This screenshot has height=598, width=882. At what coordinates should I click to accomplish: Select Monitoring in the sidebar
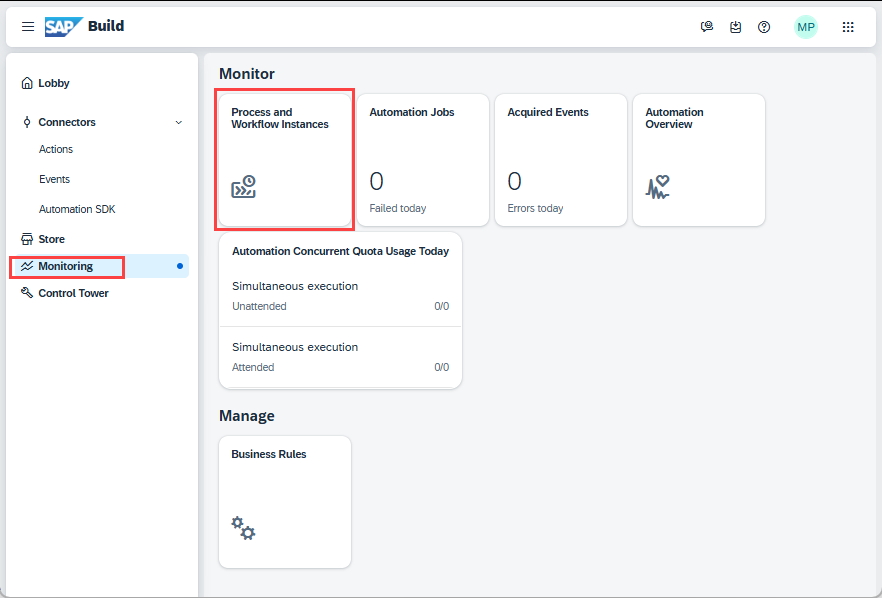coord(100,266)
